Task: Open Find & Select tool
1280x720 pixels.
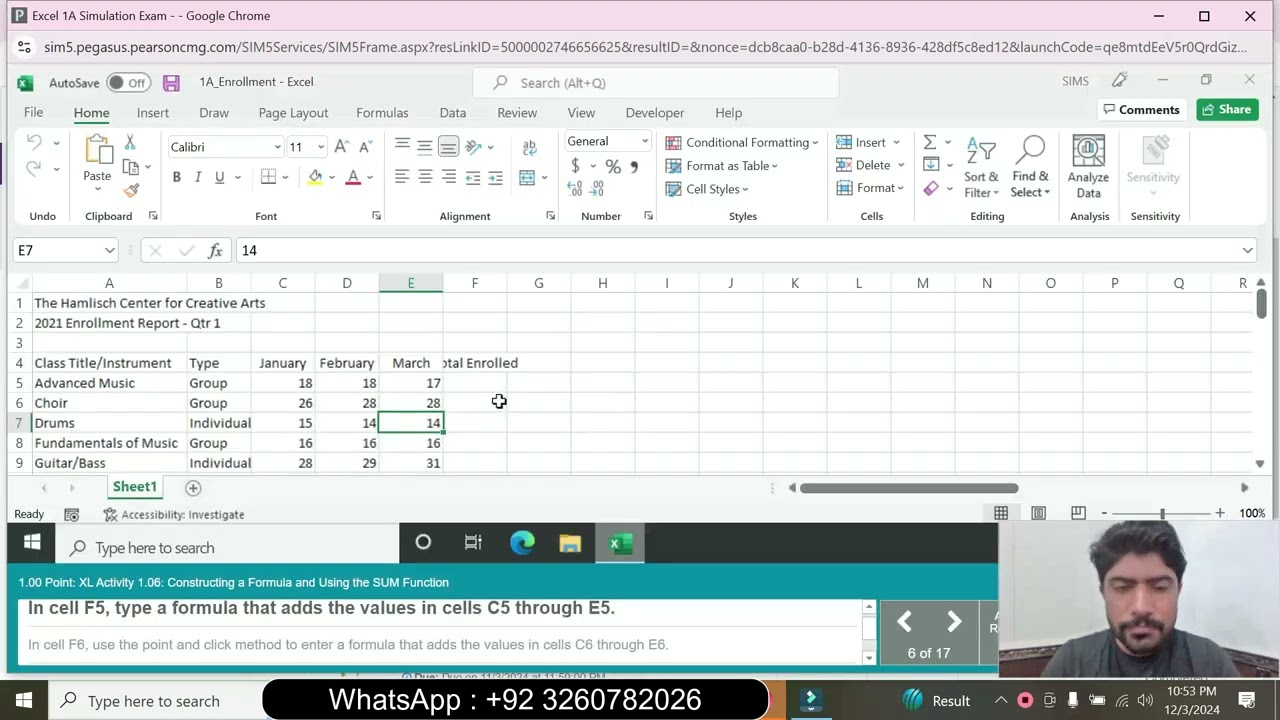Action: click(x=1030, y=166)
